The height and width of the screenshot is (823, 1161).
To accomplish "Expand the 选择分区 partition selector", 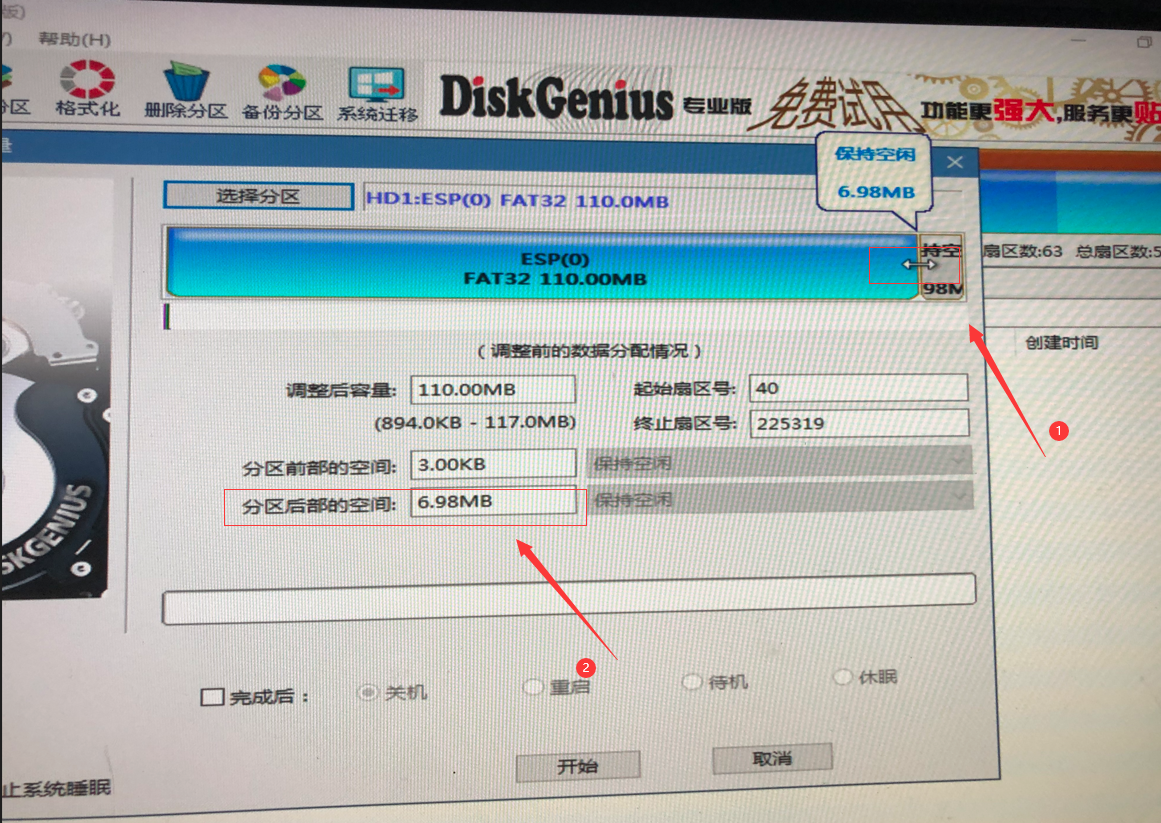I will click(x=258, y=195).
